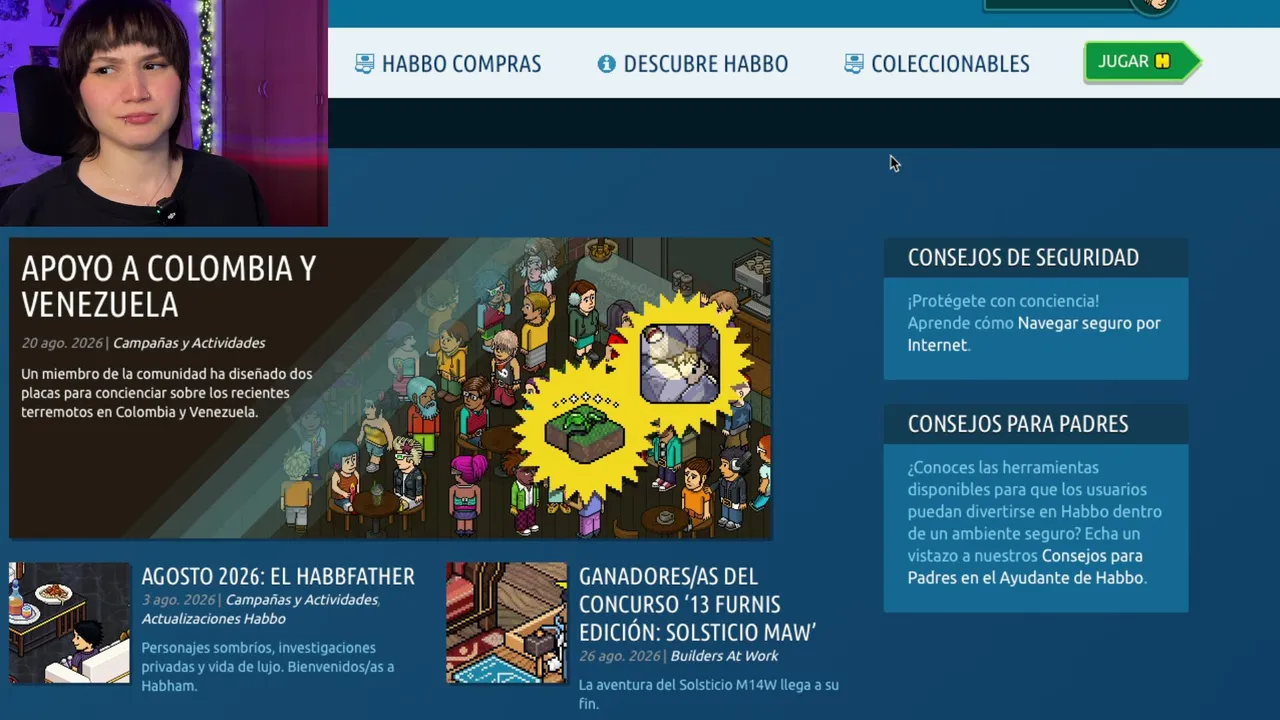Click the 13 Furnis contest article thumbnail

(507, 623)
